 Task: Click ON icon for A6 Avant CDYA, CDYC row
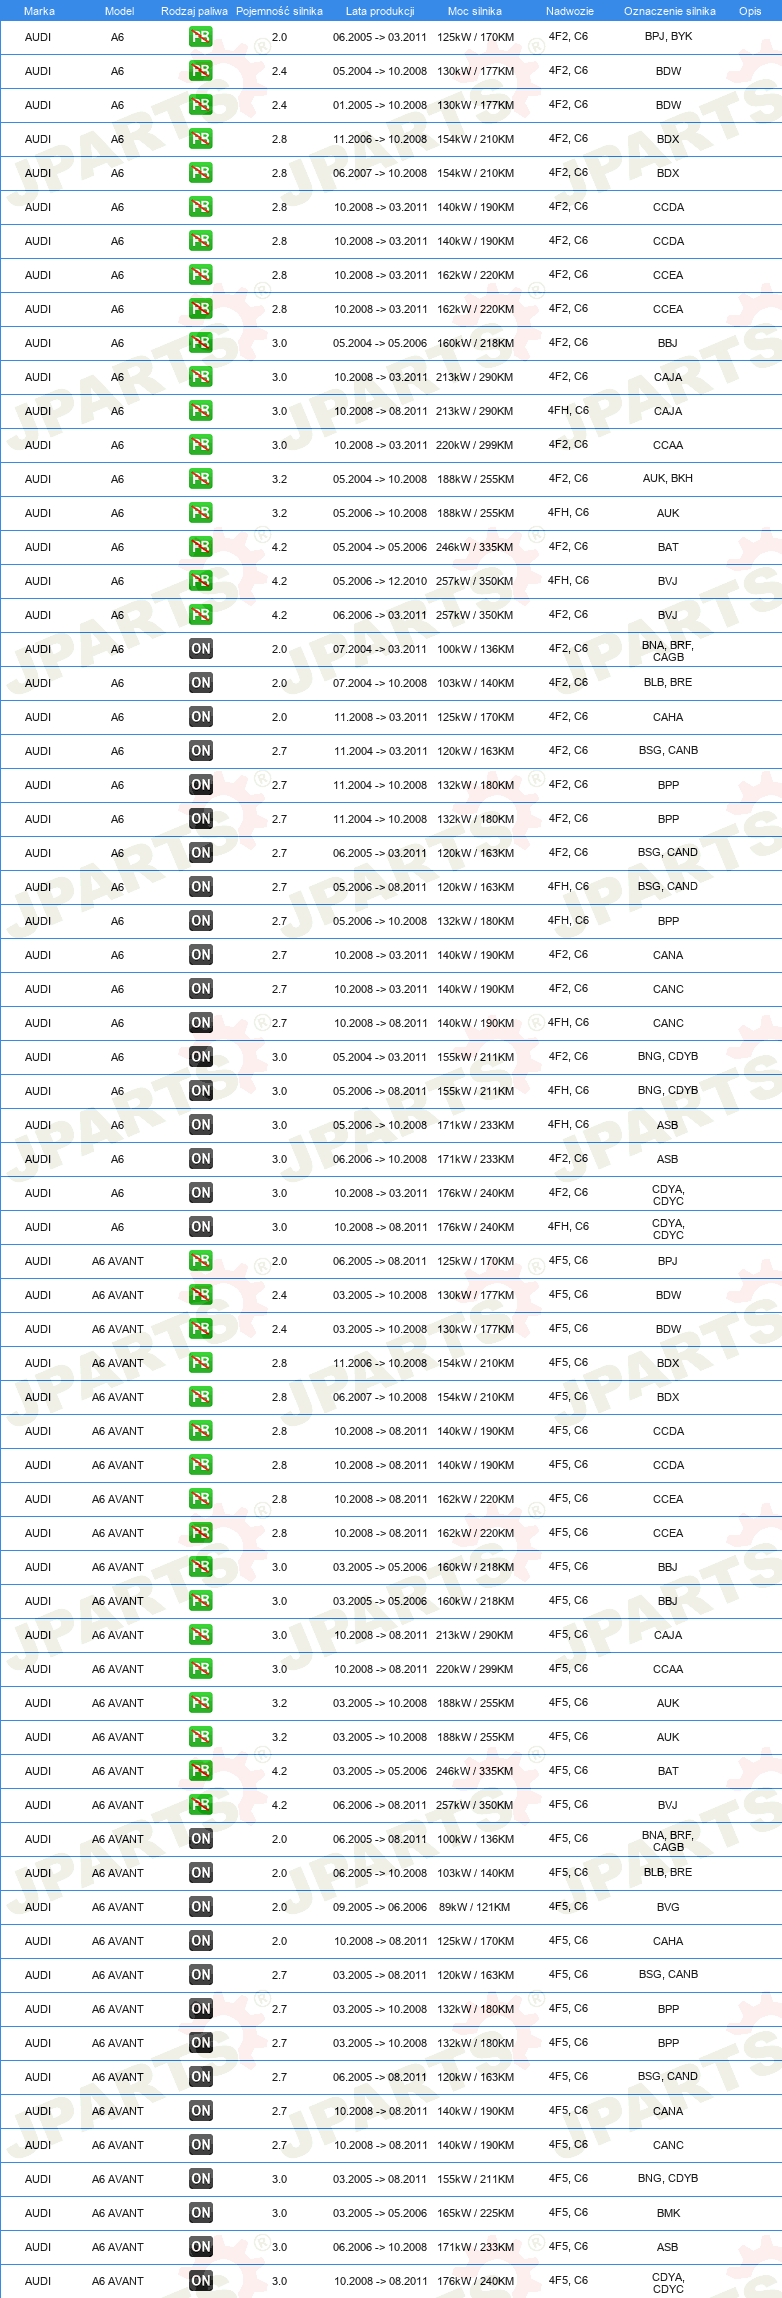[200, 2281]
